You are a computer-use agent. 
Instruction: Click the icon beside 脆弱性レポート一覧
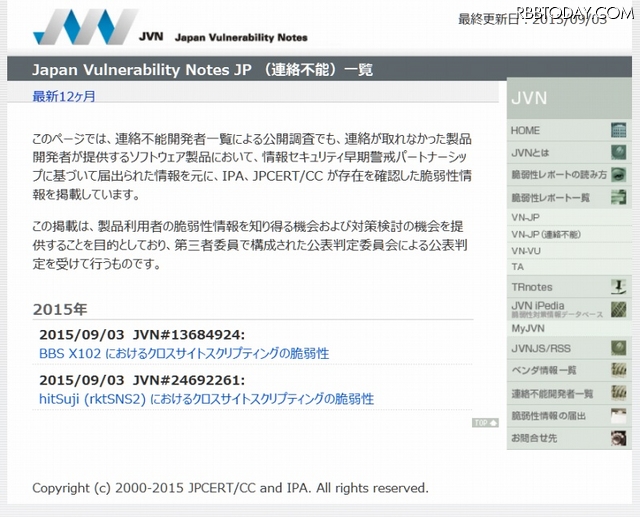point(619,197)
